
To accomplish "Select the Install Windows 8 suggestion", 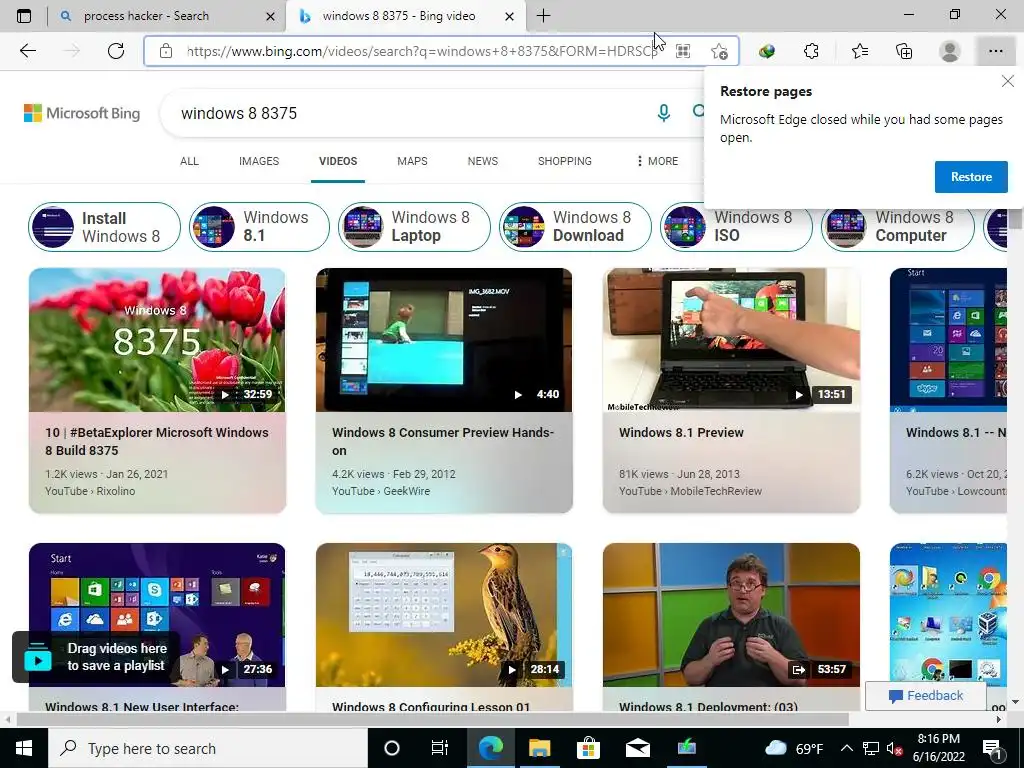I will coord(104,227).
